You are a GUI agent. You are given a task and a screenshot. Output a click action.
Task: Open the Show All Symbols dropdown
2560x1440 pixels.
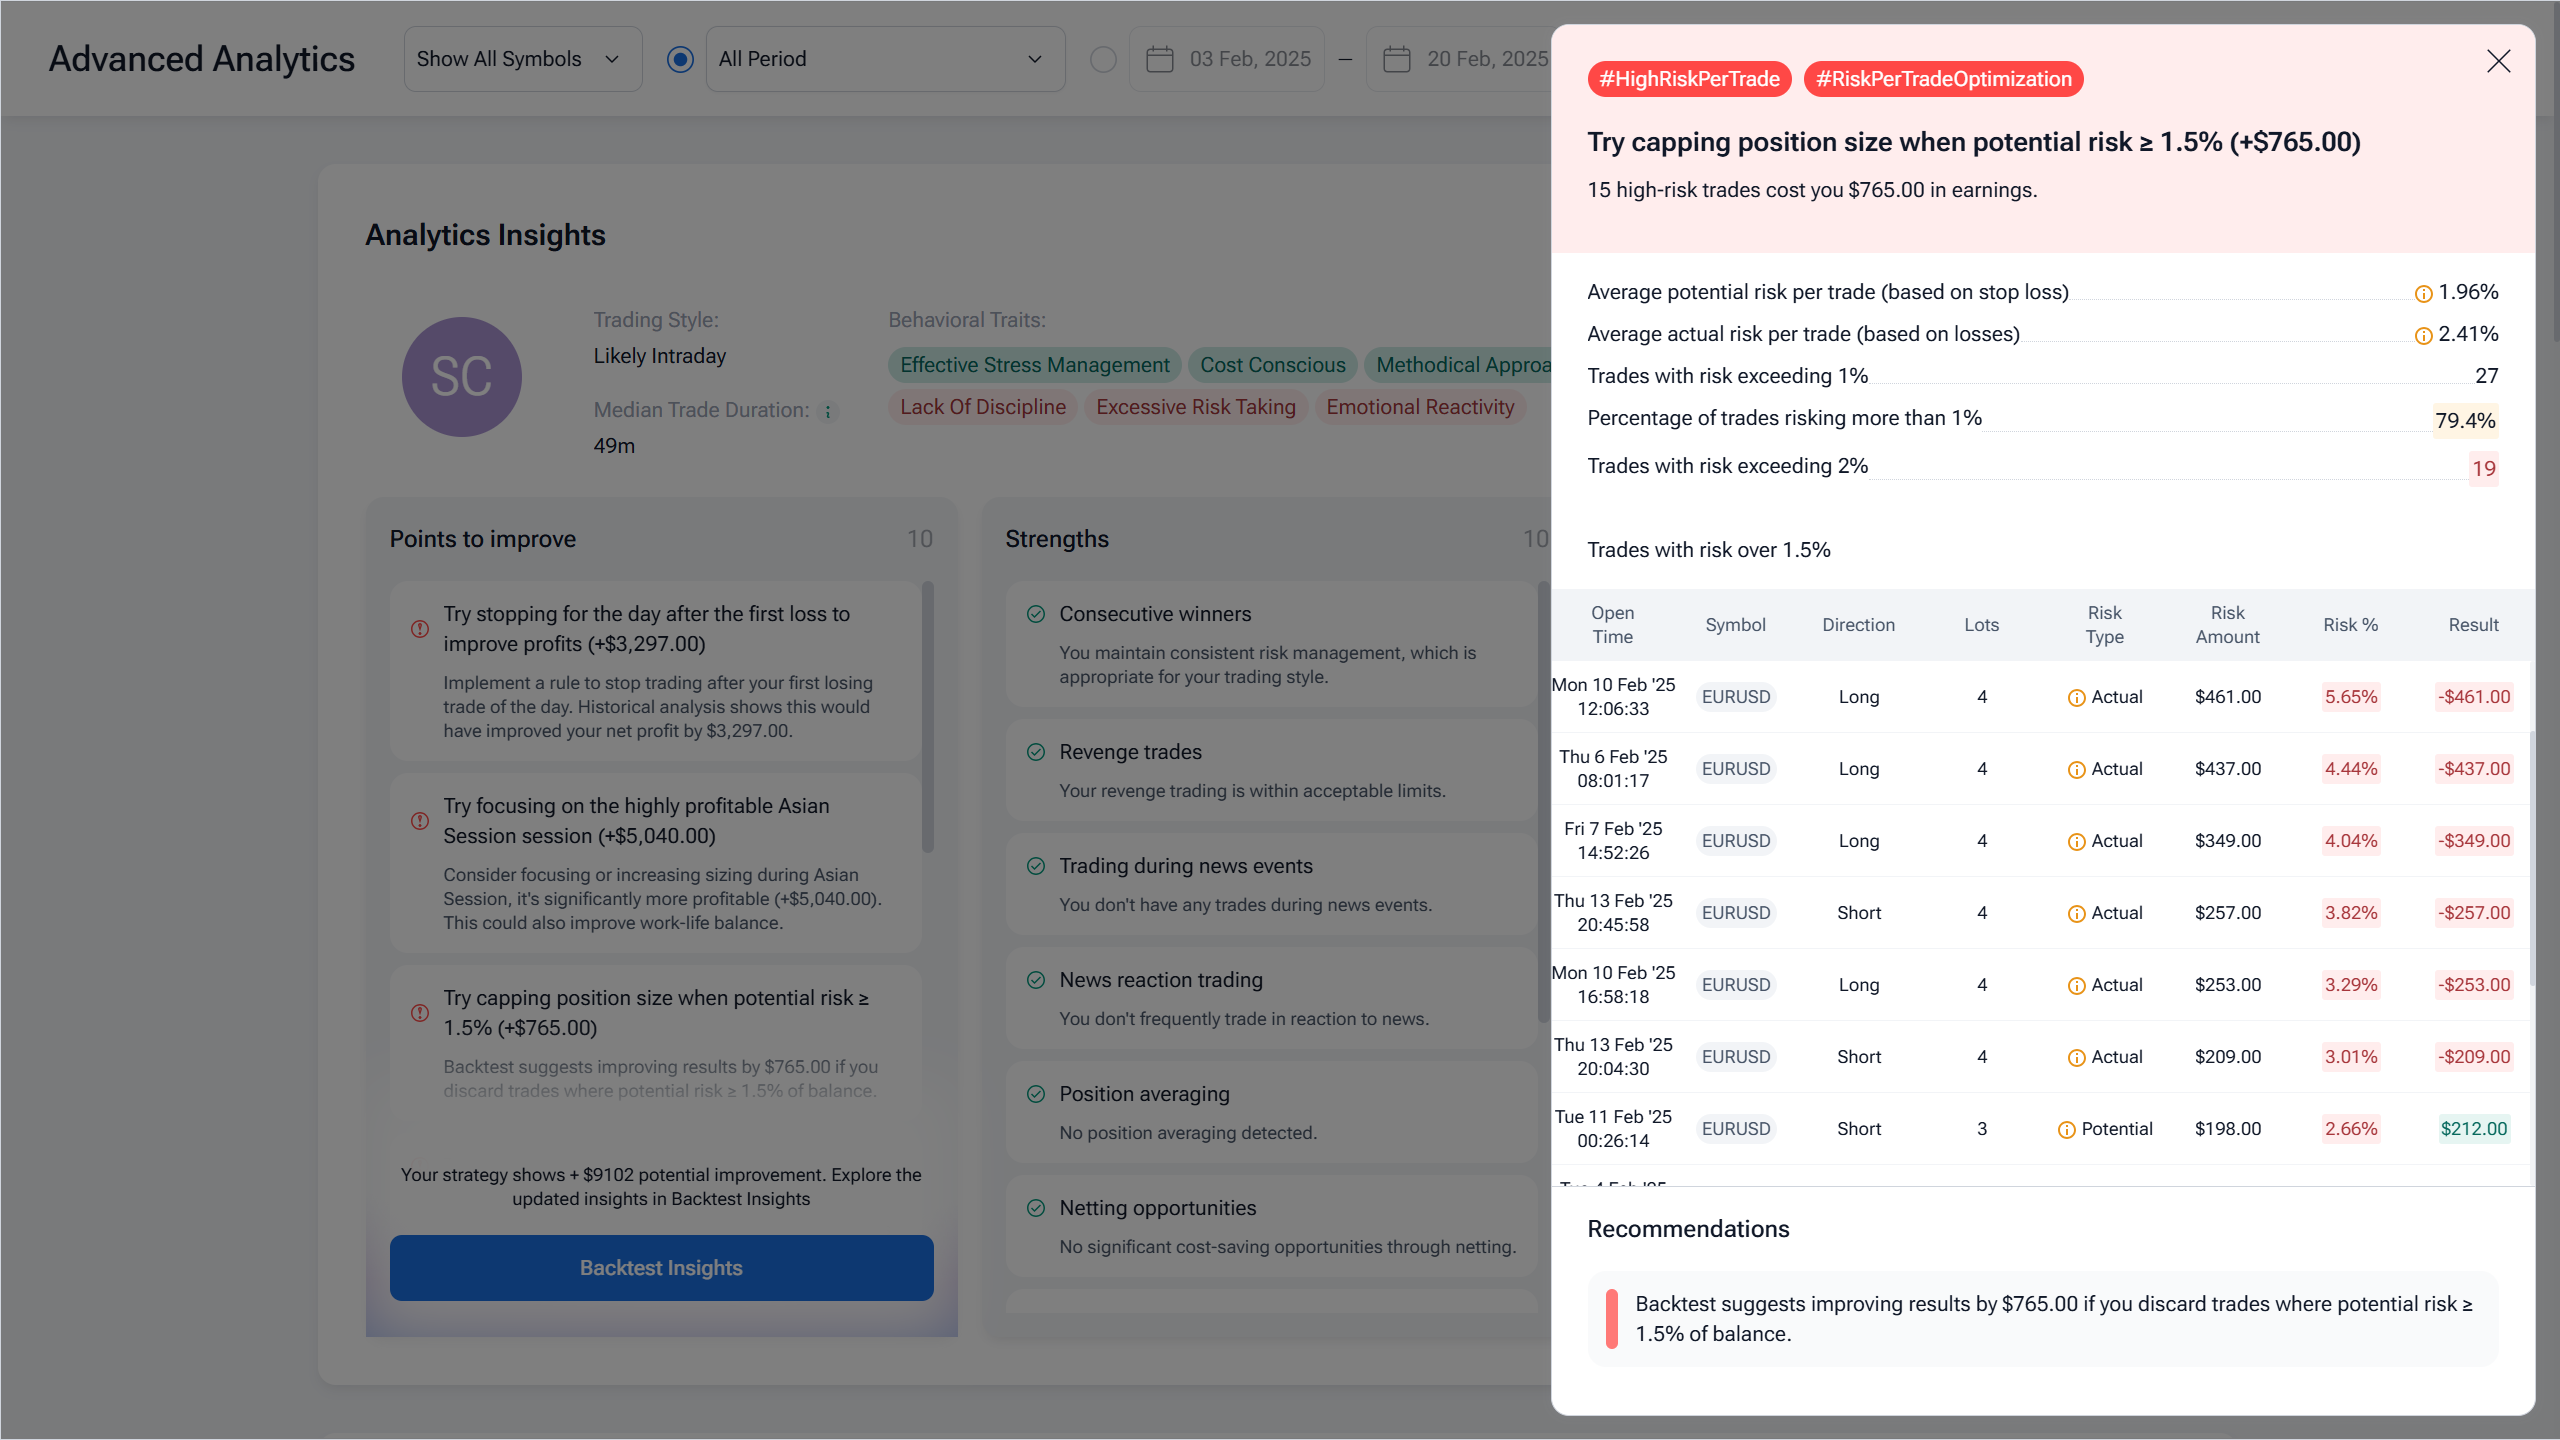[522, 59]
